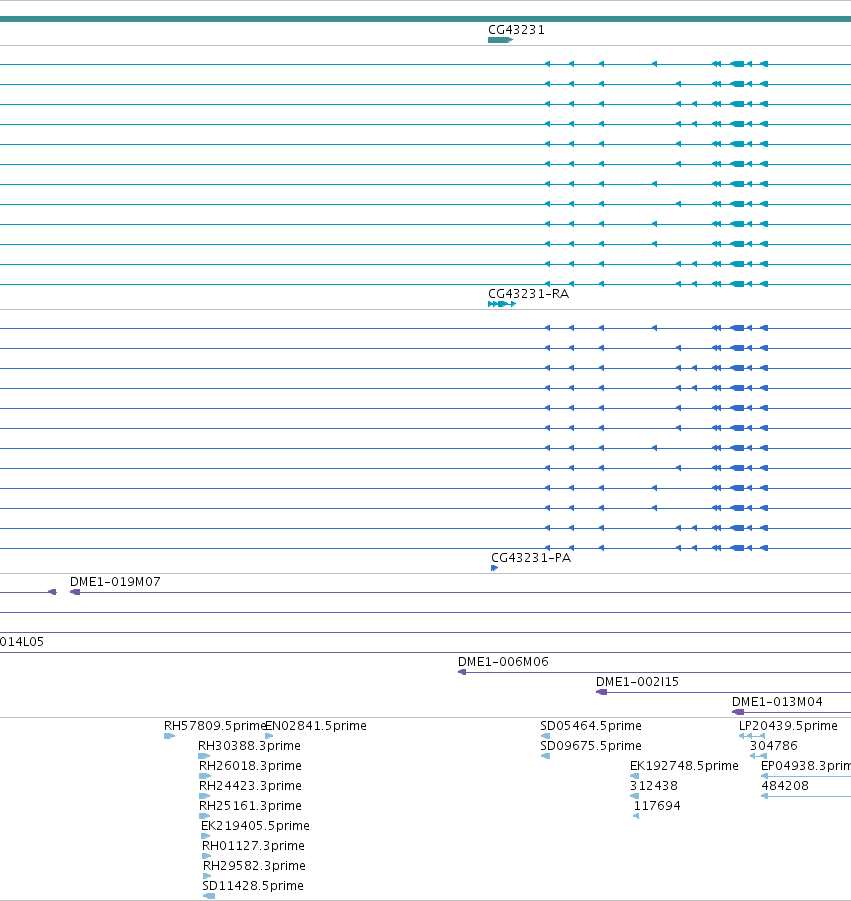The height and width of the screenshot is (901, 851).
Task: Select DME1-006M06 purple end arrow
Action: click(x=461, y=672)
